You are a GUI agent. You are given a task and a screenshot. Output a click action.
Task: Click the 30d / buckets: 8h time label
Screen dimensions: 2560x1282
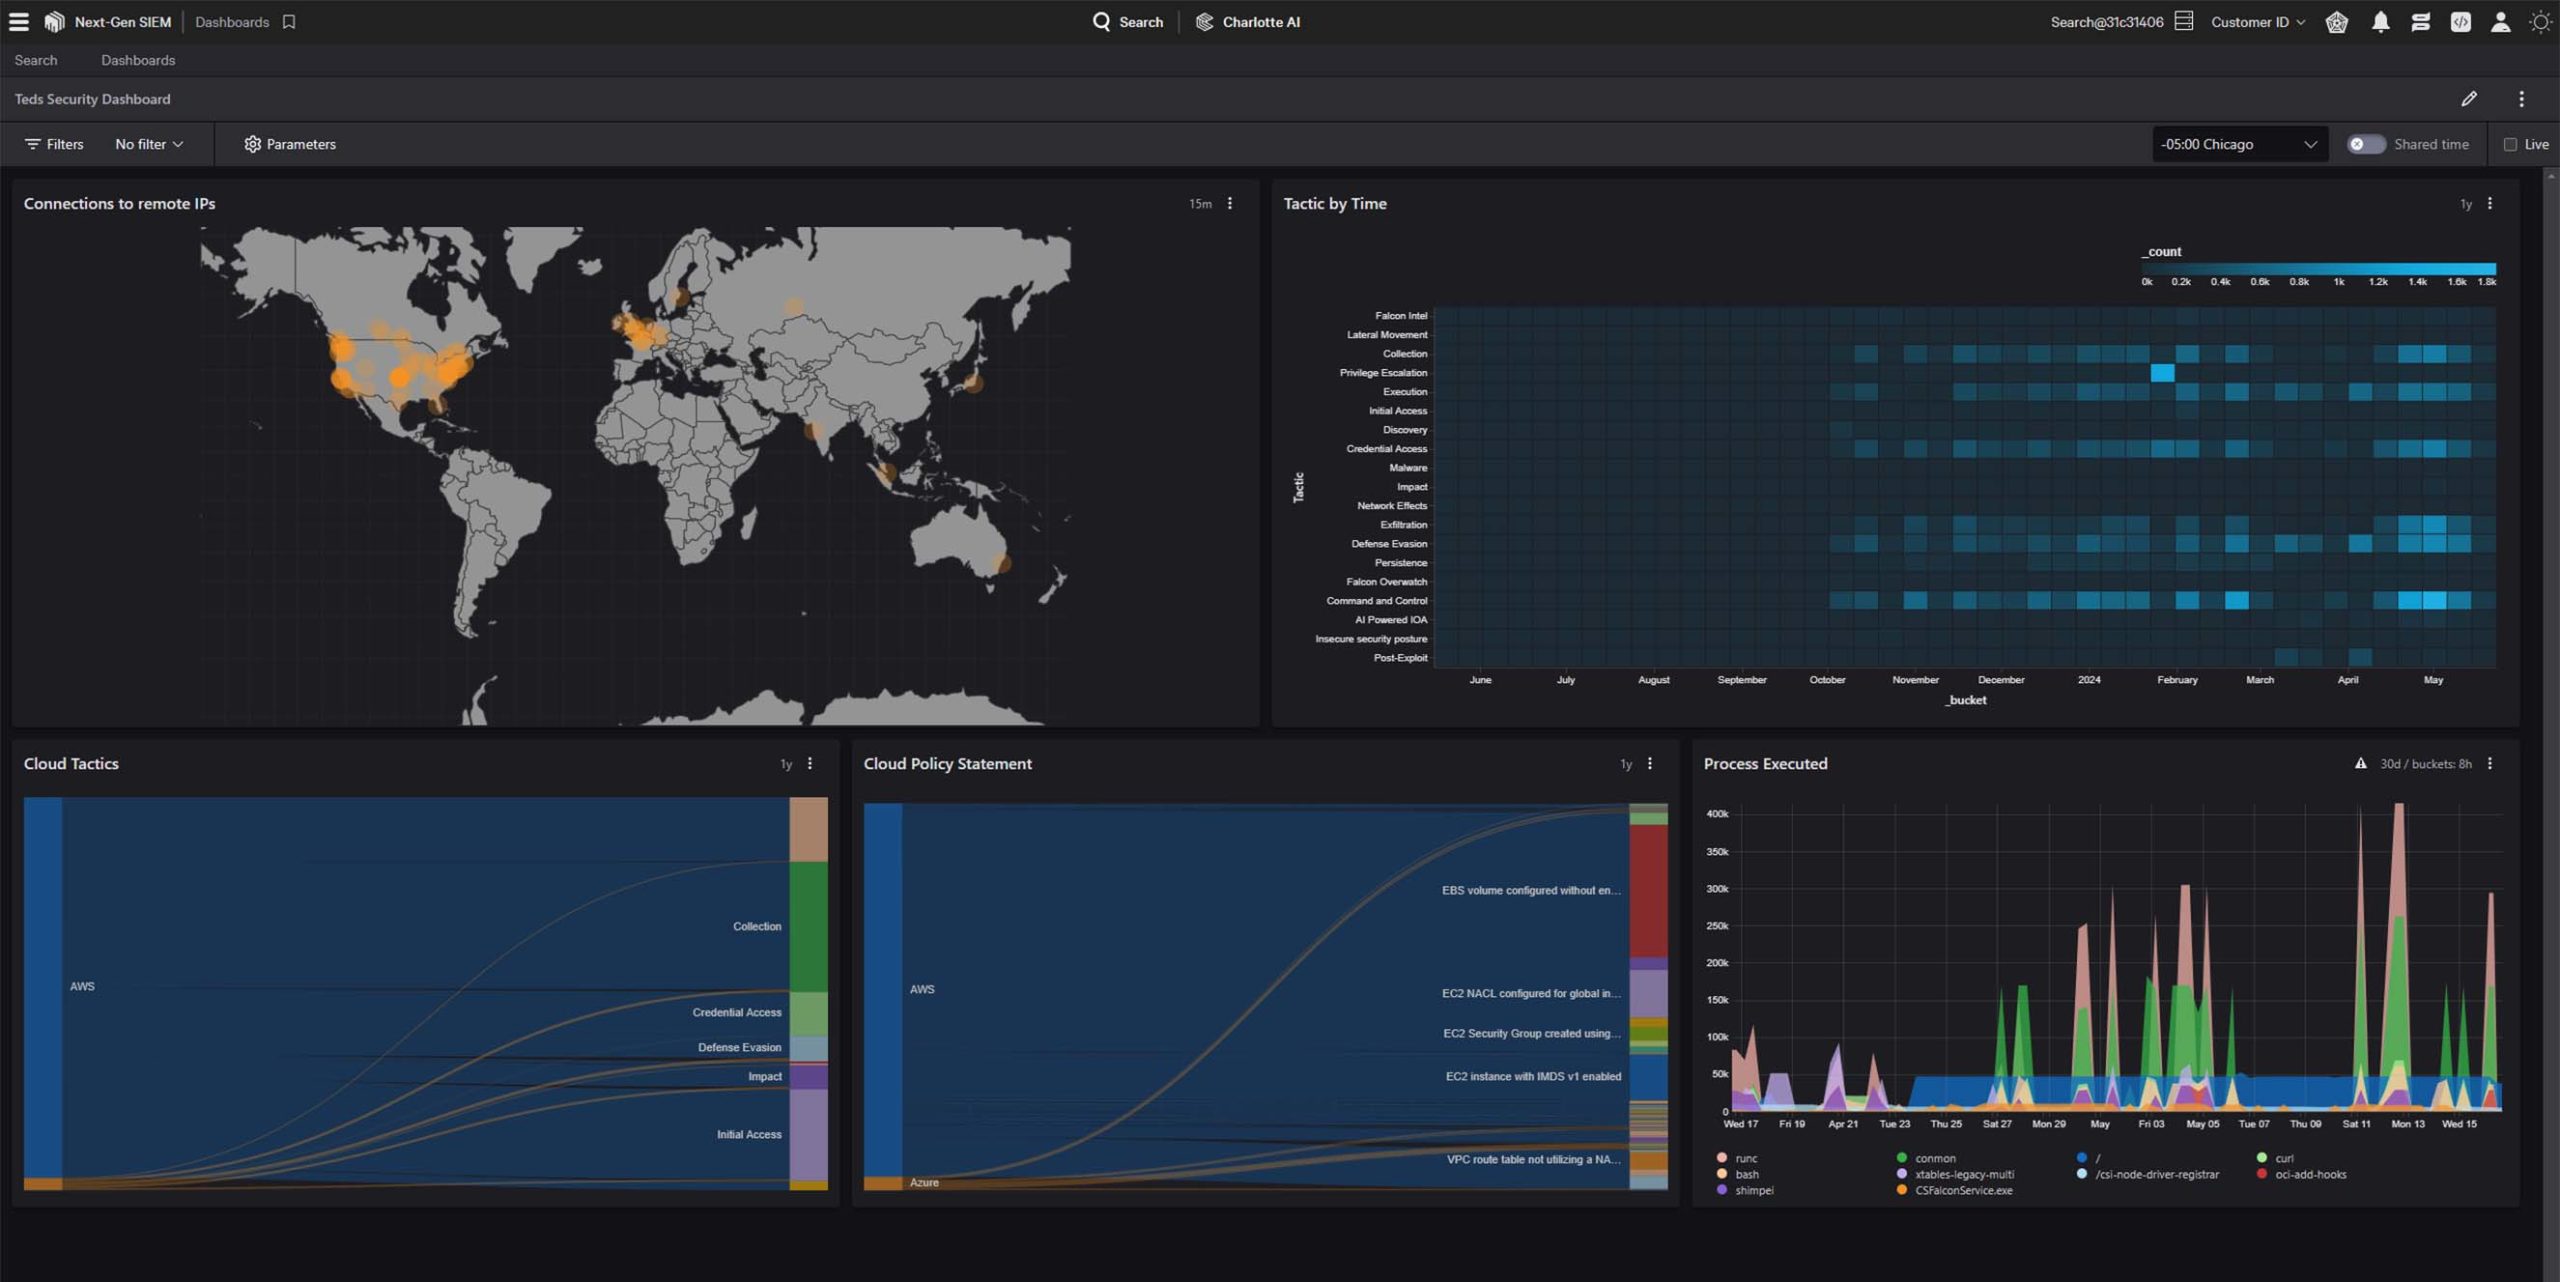point(2425,764)
